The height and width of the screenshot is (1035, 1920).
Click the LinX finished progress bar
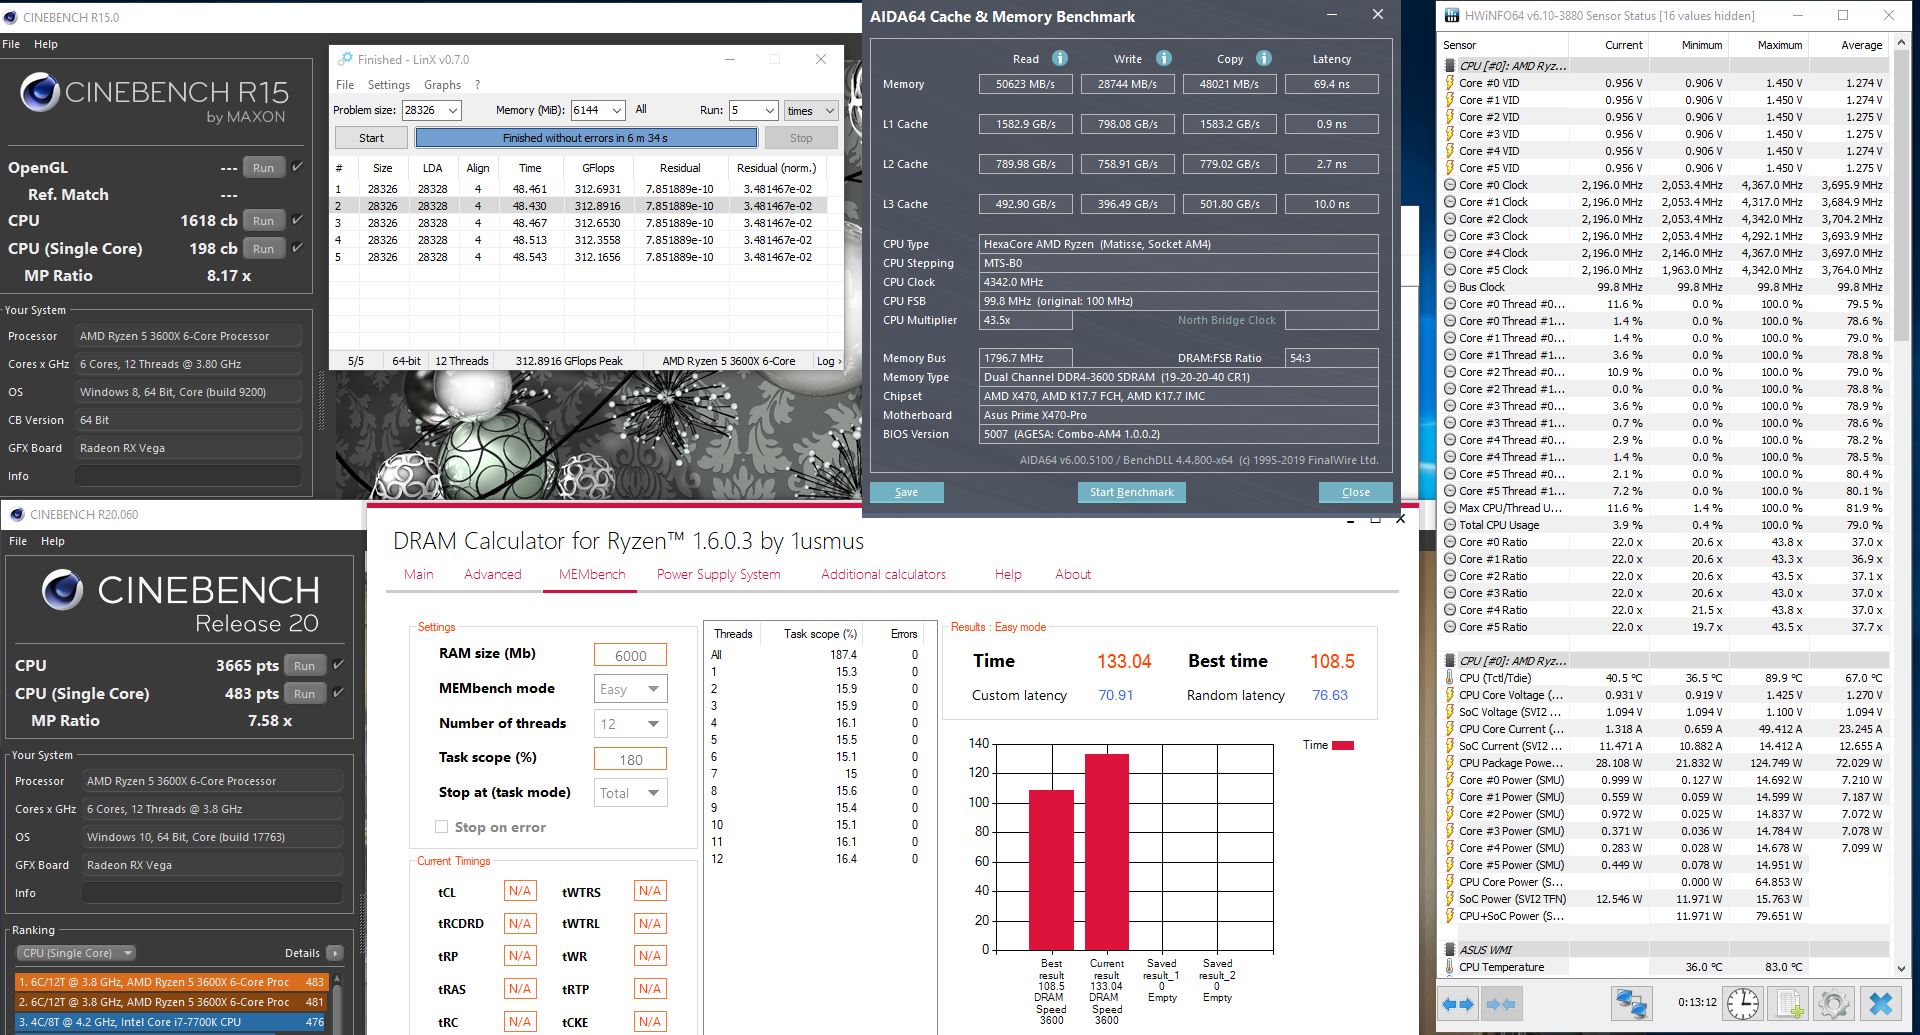click(x=585, y=138)
